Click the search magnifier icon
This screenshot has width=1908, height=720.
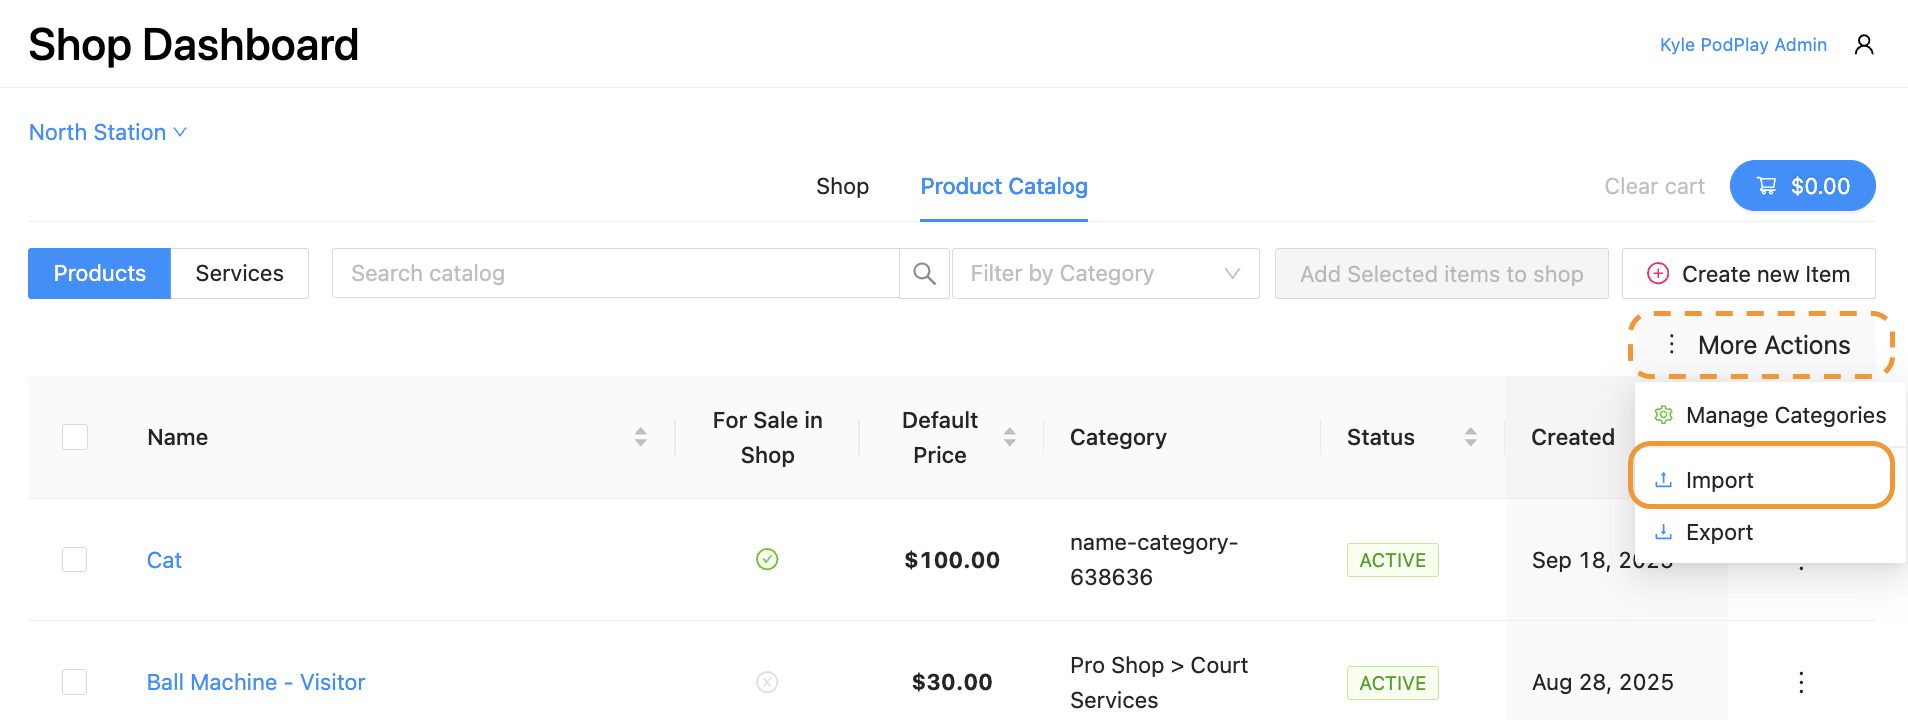pyautogui.click(x=924, y=274)
